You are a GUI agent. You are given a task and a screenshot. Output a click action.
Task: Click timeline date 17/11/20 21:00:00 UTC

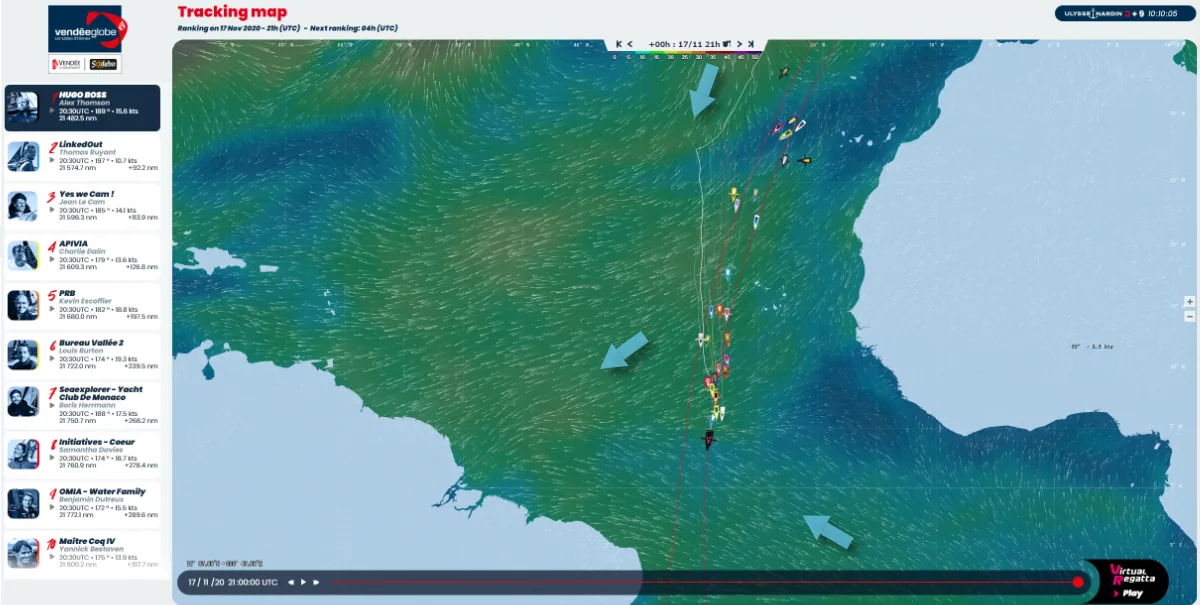(x=233, y=582)
